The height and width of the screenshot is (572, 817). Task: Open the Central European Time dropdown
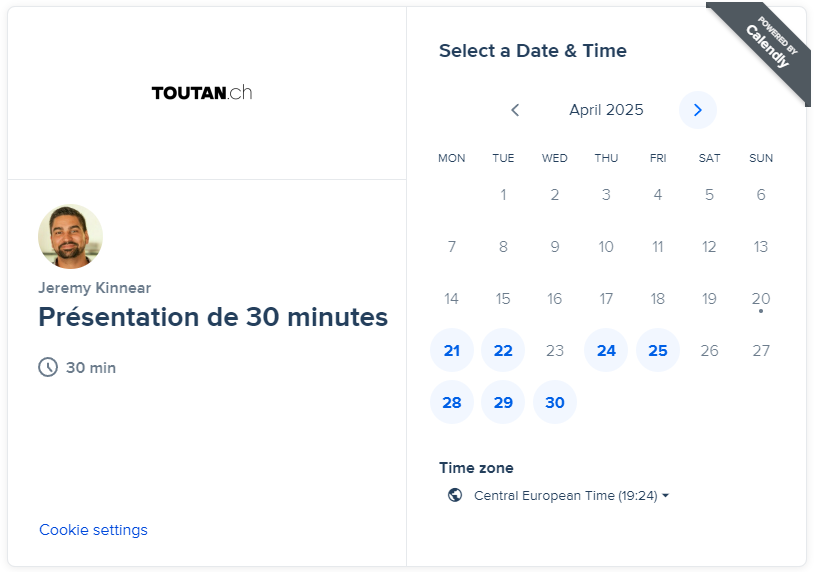[x=571, y=495]
